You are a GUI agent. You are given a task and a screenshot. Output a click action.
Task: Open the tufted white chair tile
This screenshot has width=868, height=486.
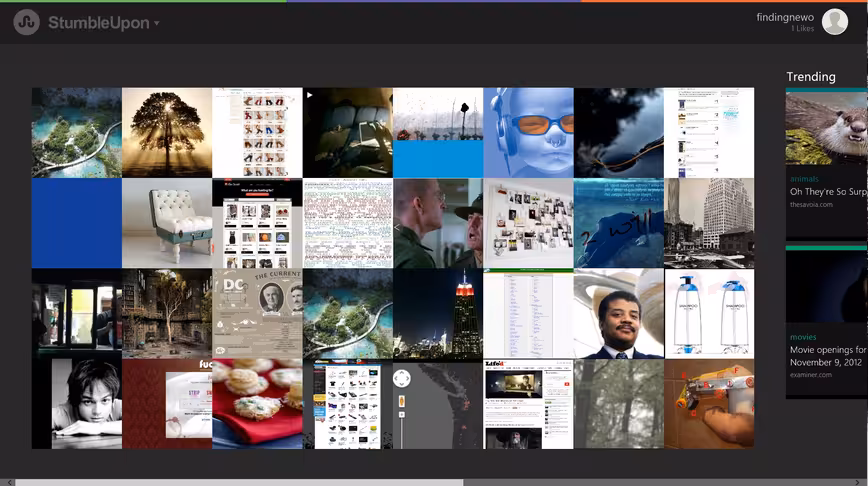click(167, 223)
